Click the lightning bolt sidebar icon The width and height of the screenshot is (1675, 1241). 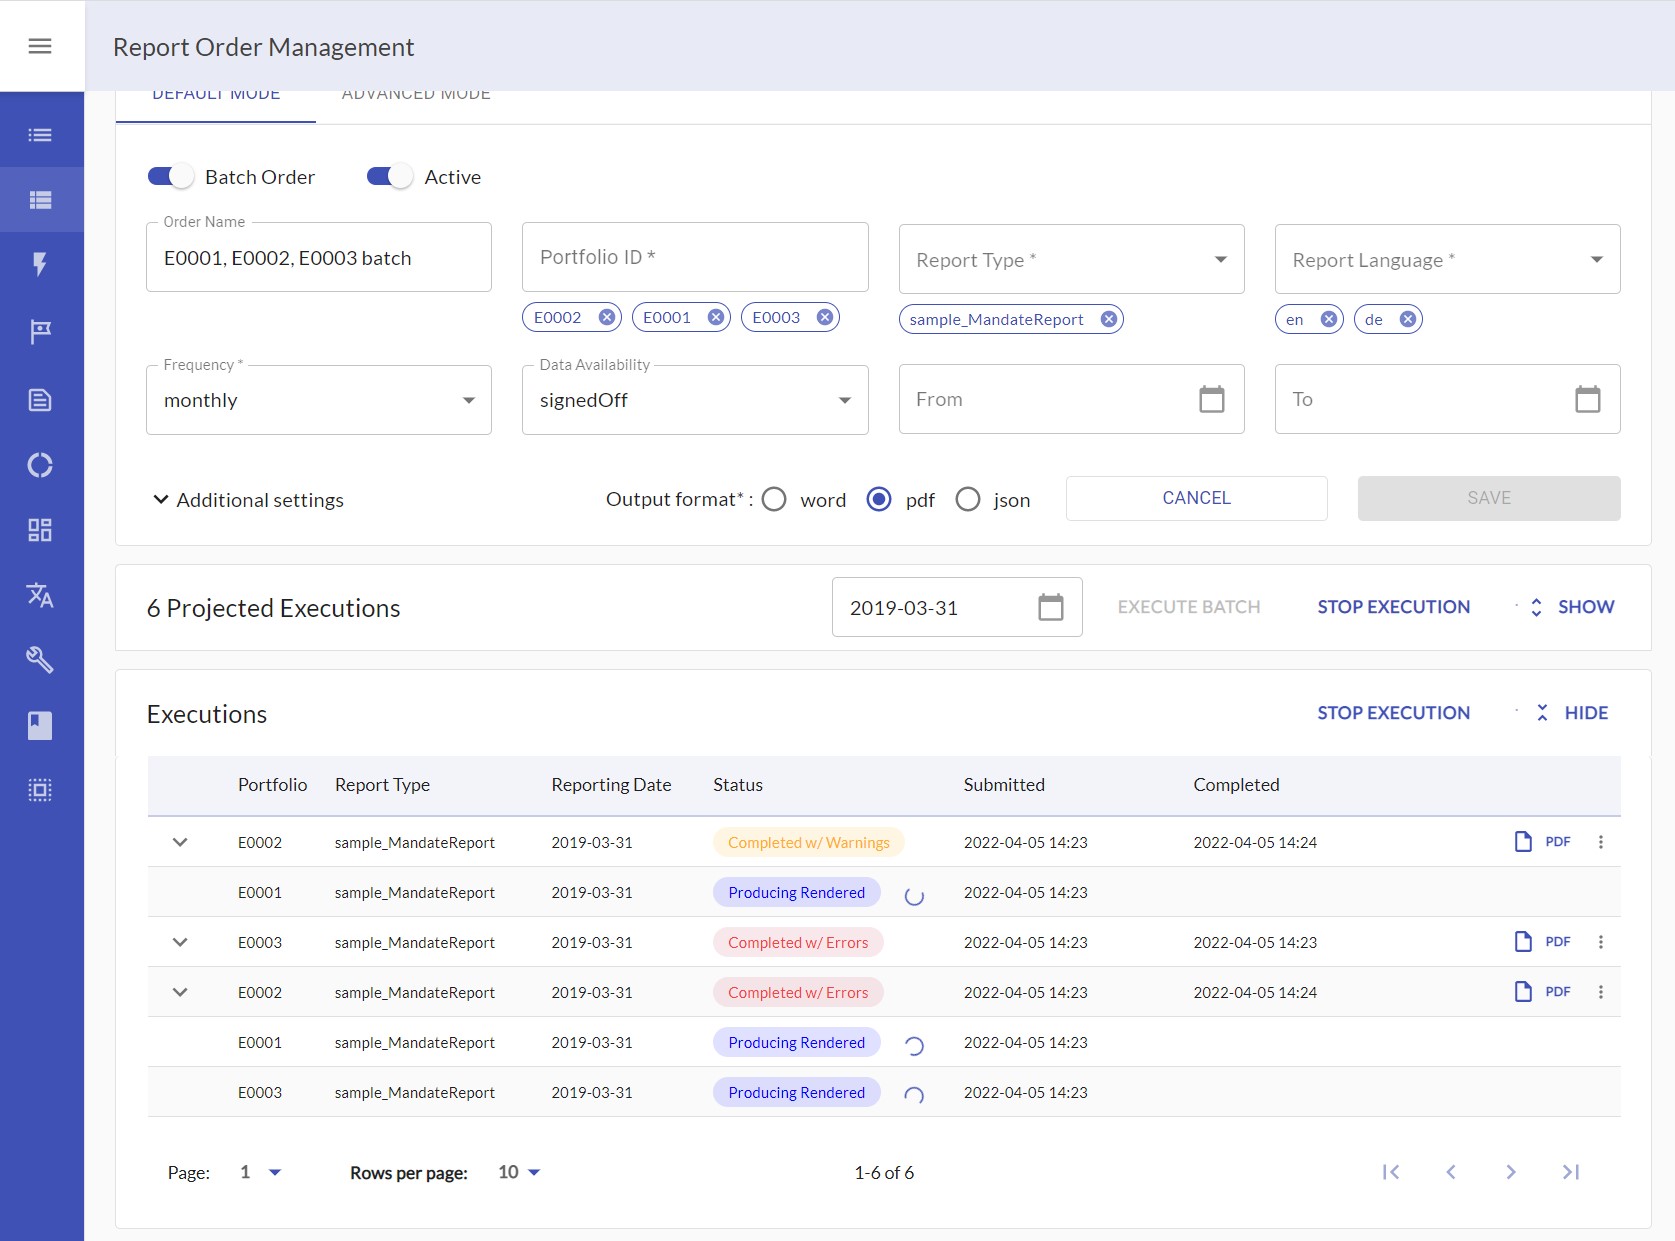pyautogui.click(x=40, y=264)
